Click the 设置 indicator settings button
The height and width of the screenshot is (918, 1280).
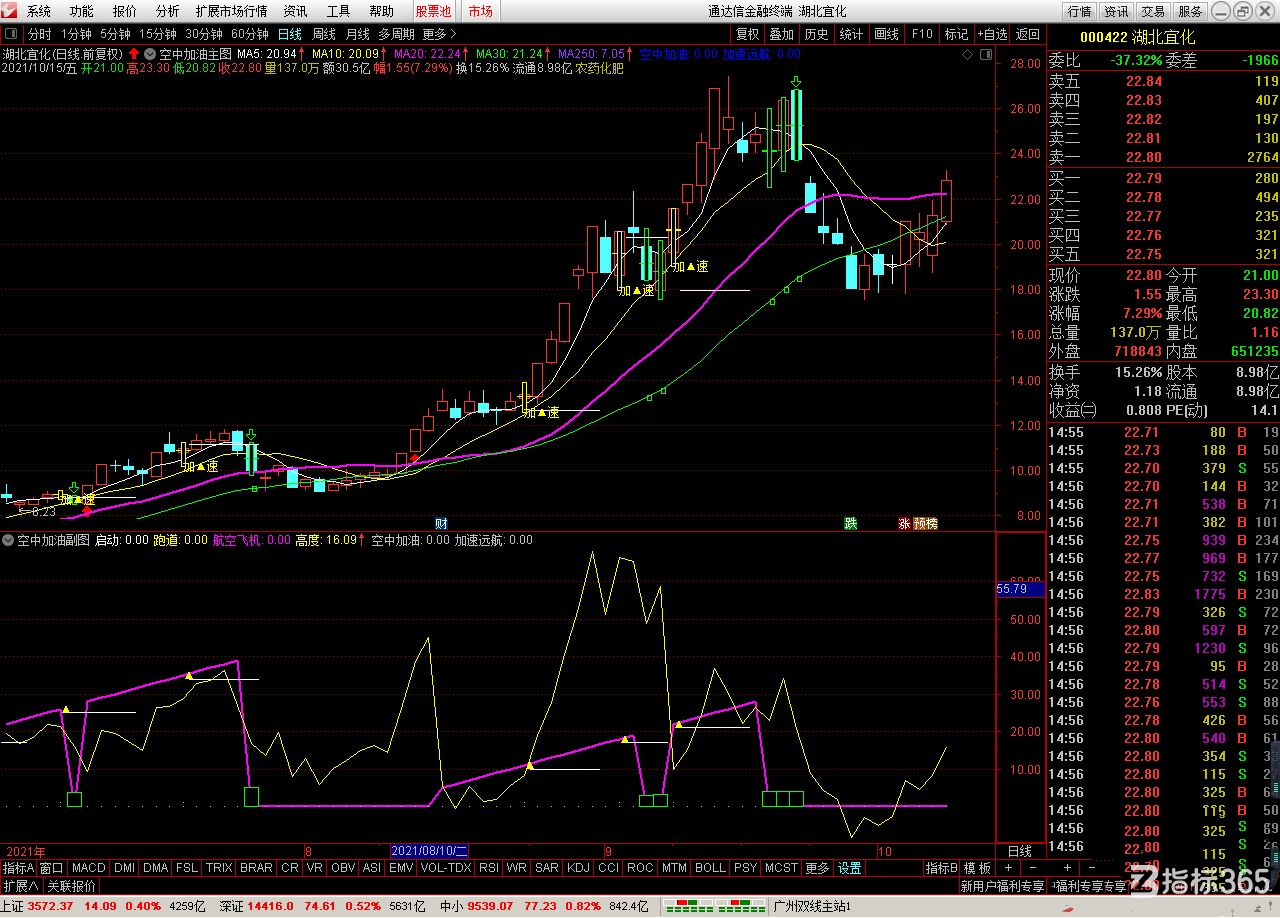pyautogui.click(x=850, y=868)
